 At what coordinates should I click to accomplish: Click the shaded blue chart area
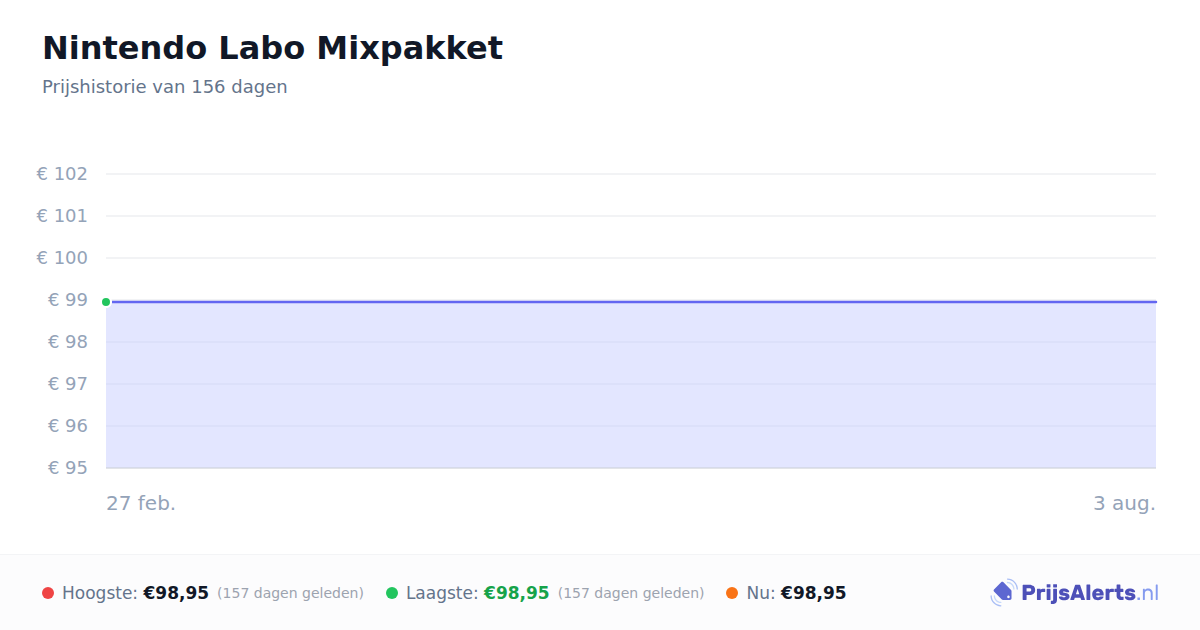631,385
